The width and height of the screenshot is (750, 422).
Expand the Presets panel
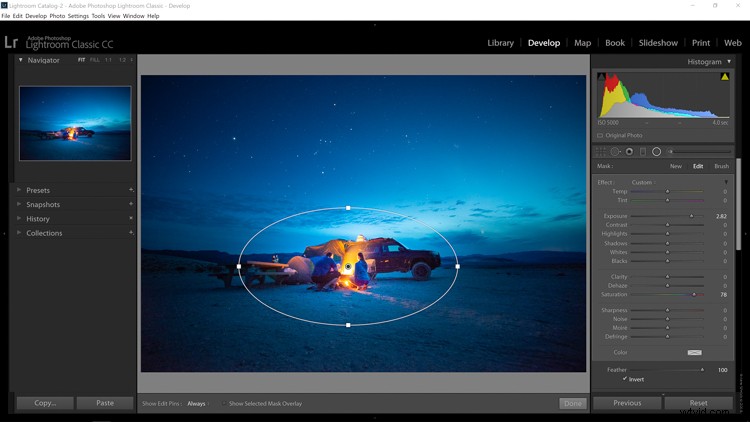(x=19, y=190)
